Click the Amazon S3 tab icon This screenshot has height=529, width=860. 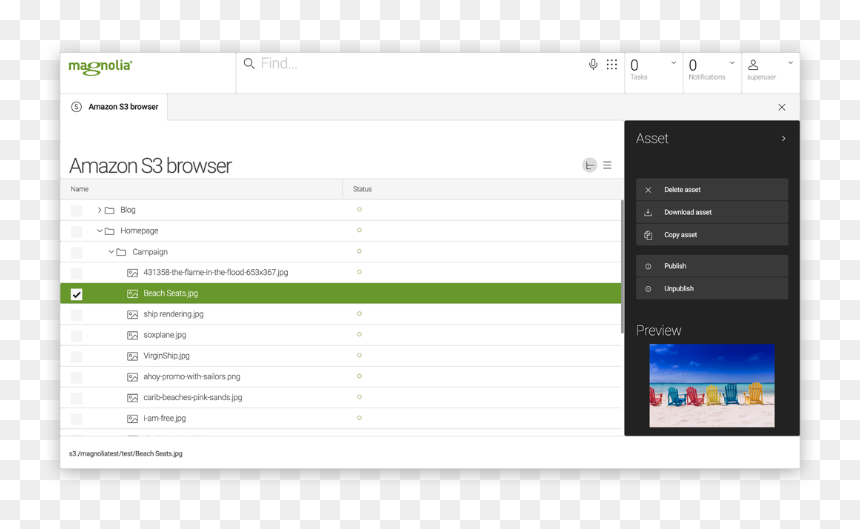[x=76, y=107]
